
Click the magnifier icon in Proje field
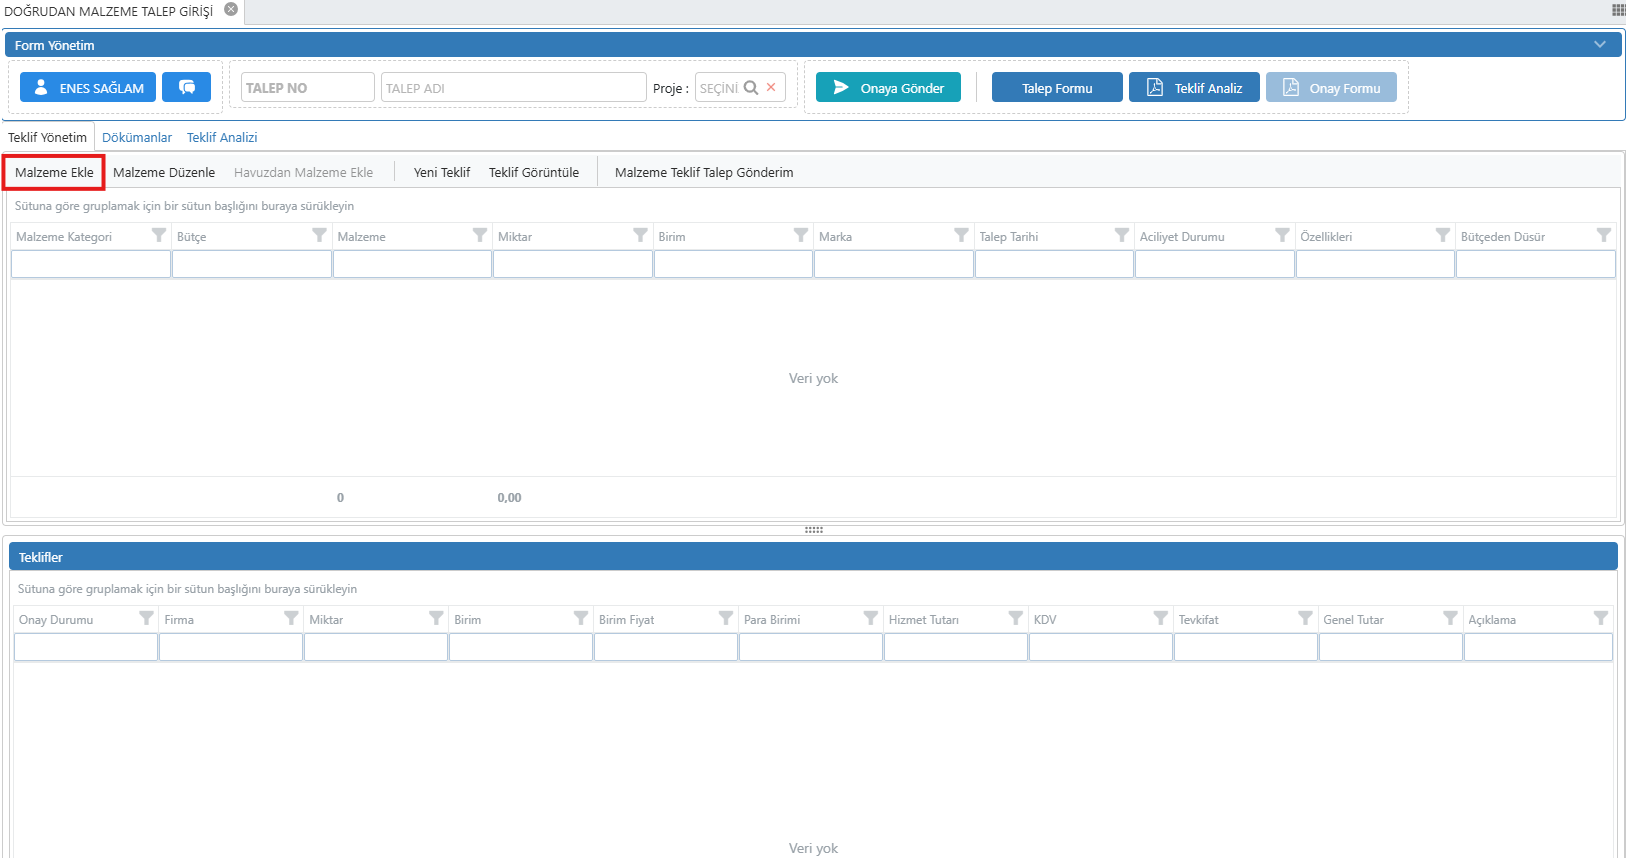pos(751,88)
